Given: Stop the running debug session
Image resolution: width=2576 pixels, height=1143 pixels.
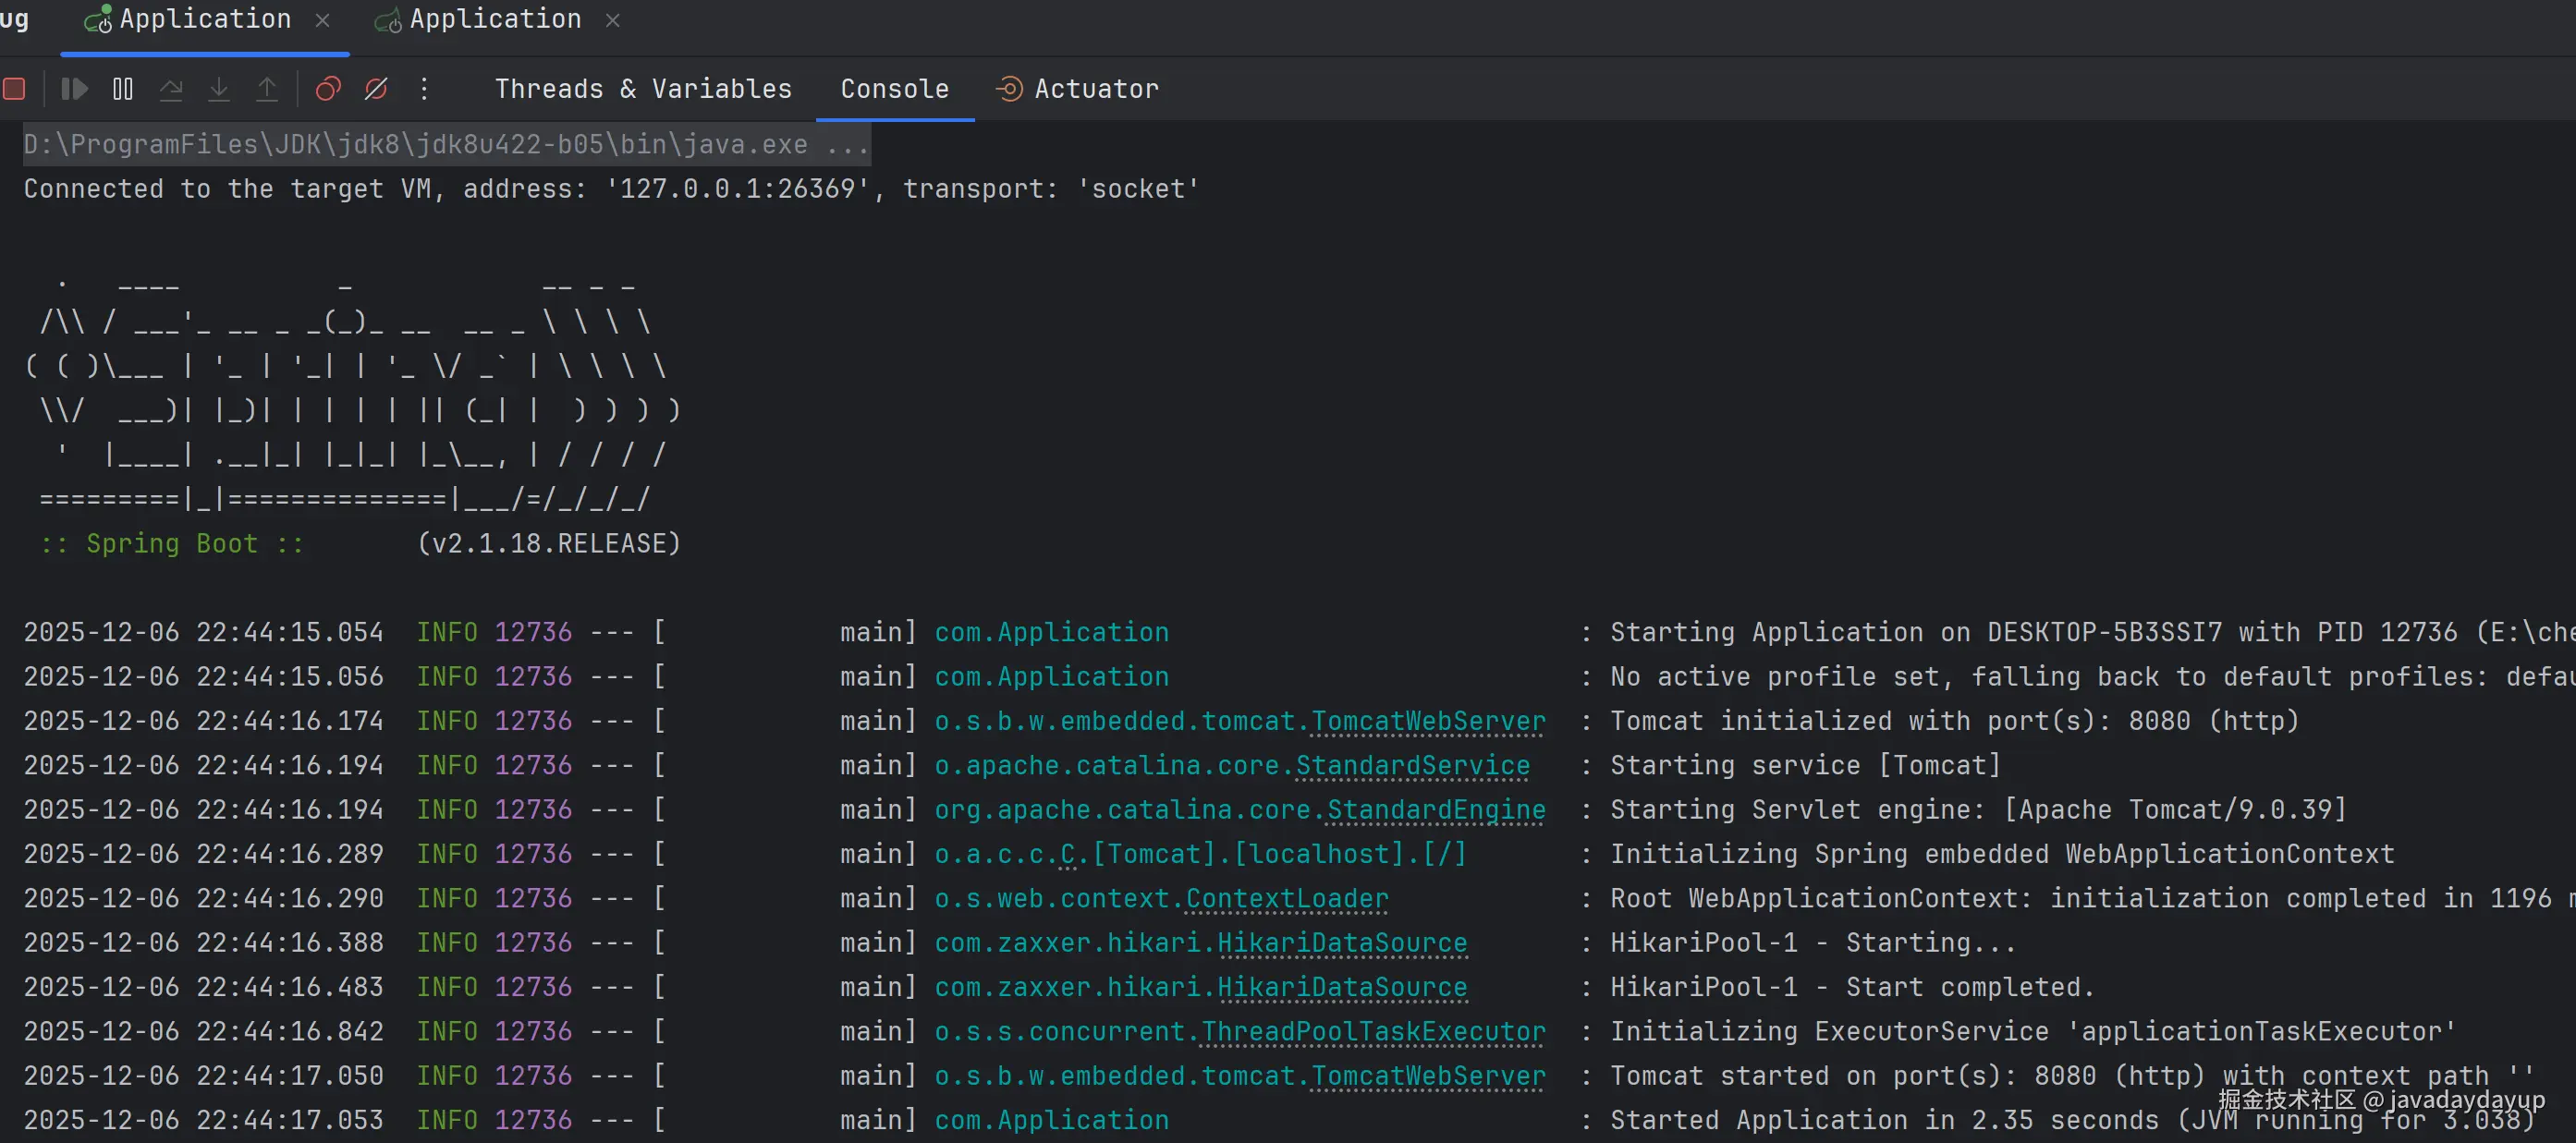Looking at the screenshot, I should [x=14, y=89].
